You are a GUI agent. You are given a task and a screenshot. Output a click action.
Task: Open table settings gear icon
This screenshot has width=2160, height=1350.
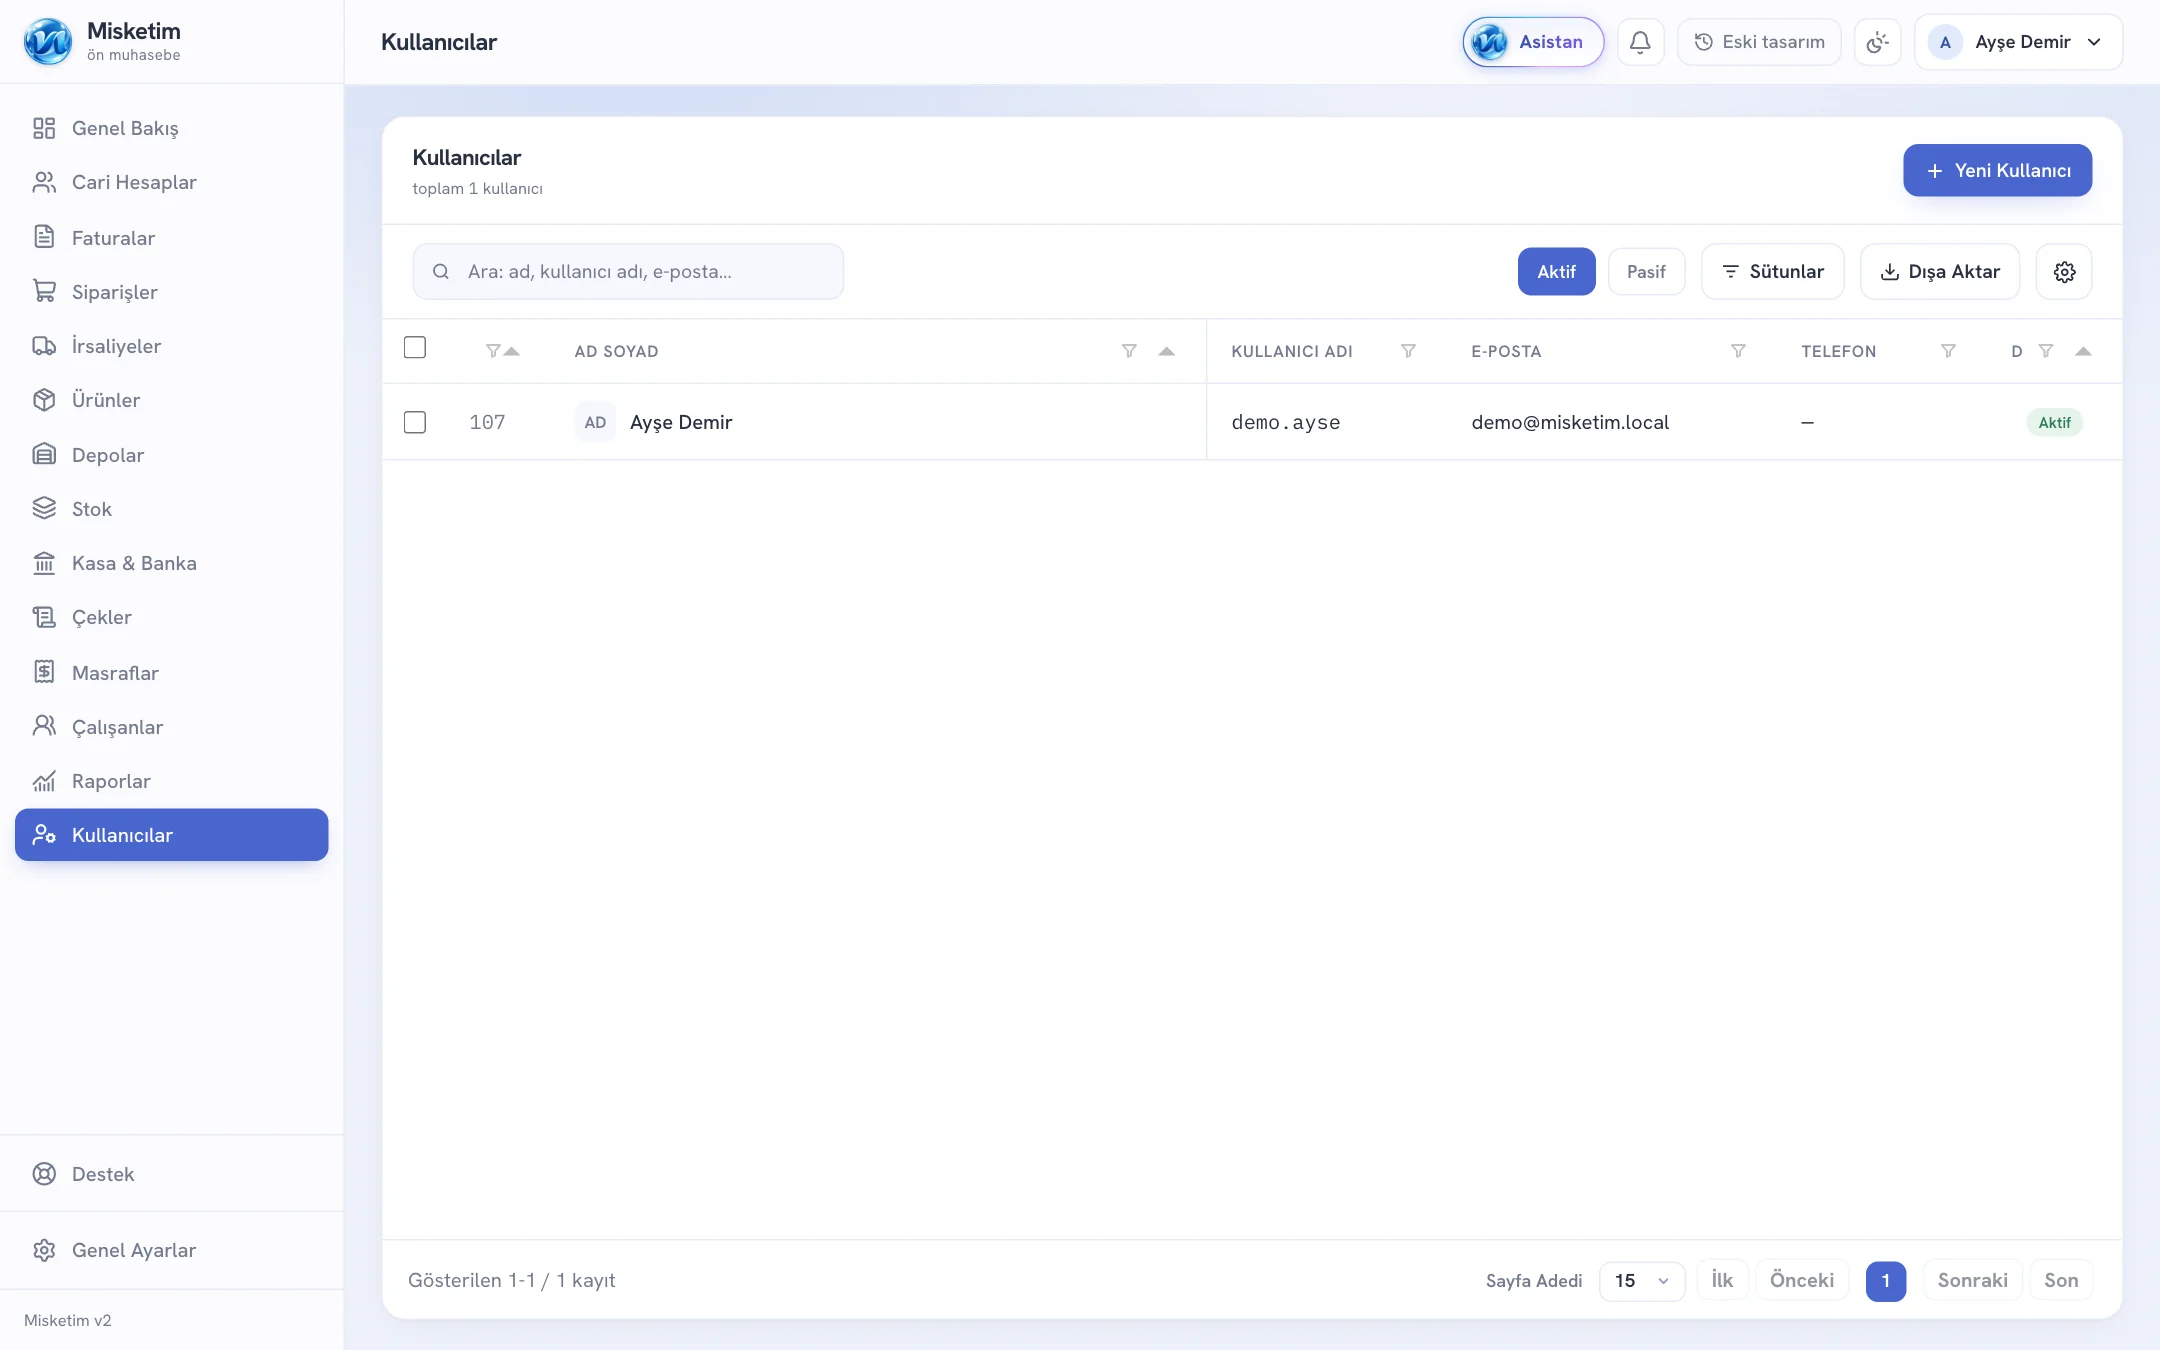click(2064, 272)
